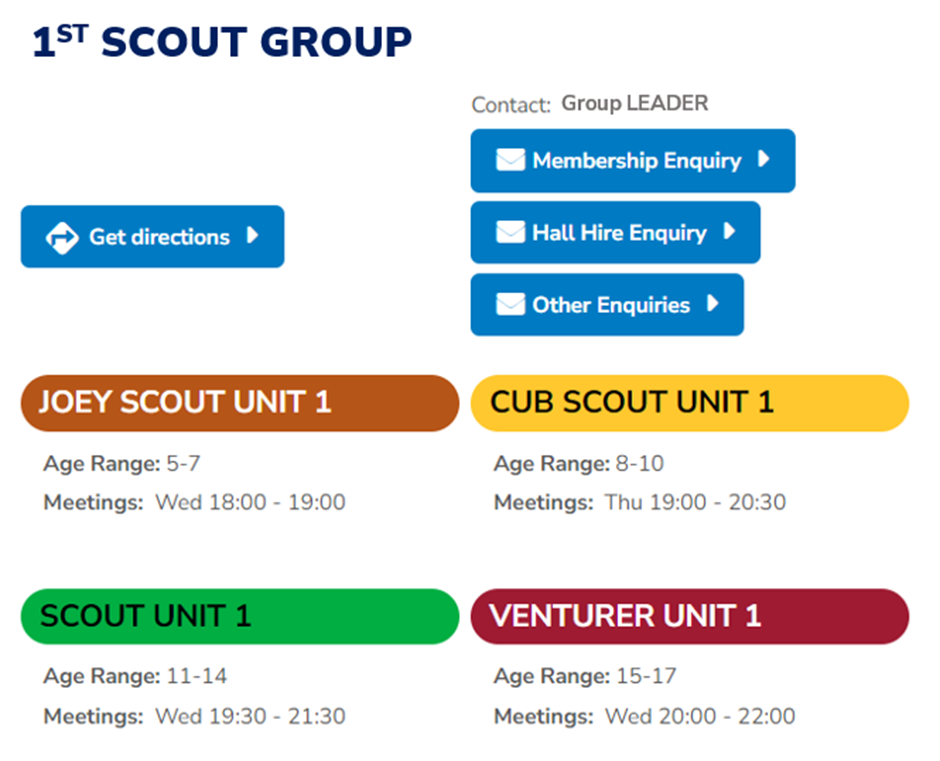Screen dimensions: 940x761
Task: Open the Get directions button
Action: coord(152,236)
